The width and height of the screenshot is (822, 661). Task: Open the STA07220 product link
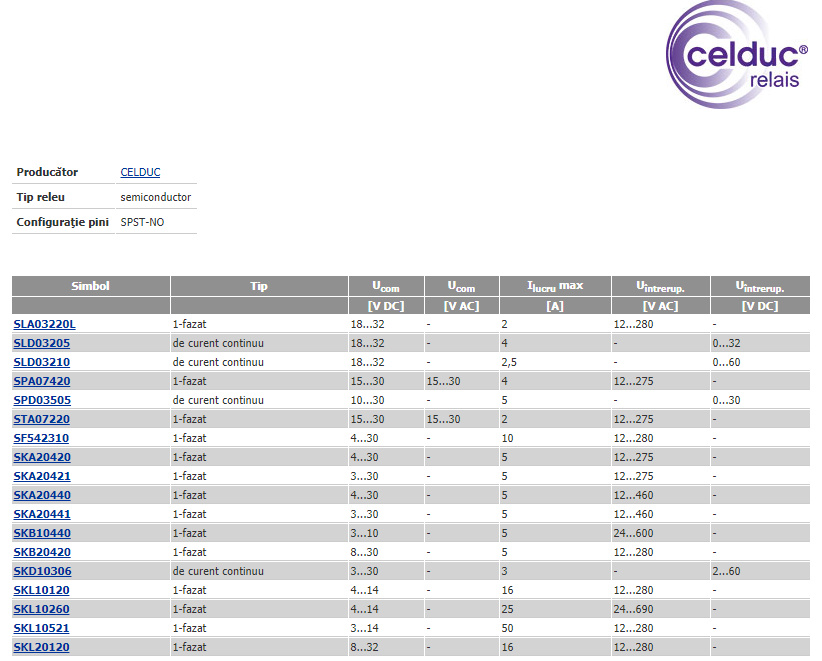41,419
